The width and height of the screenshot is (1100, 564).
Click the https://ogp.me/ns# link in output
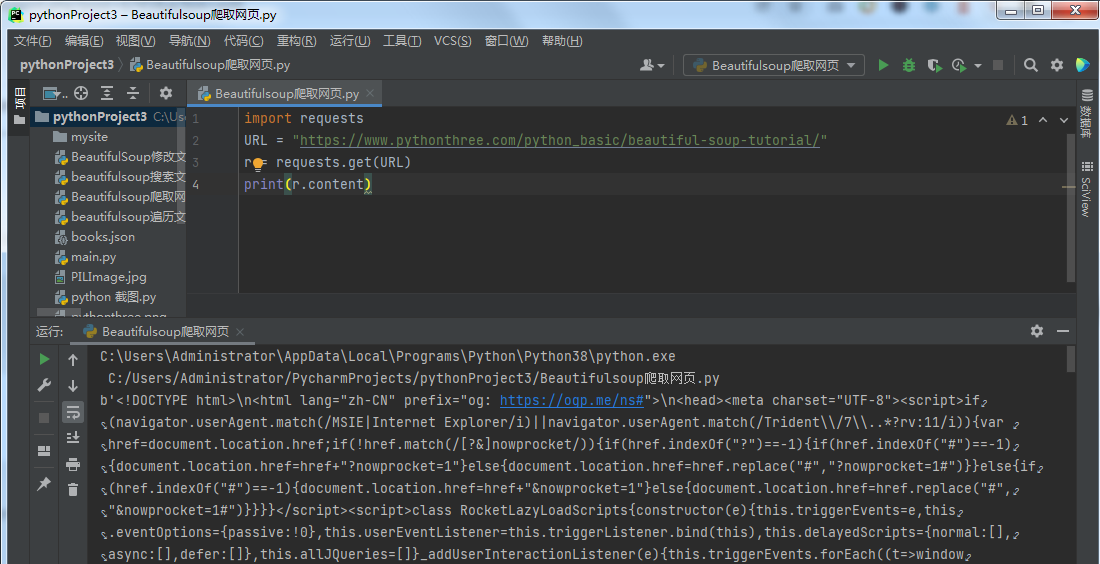pyautogui.click(x=572, y=401)
